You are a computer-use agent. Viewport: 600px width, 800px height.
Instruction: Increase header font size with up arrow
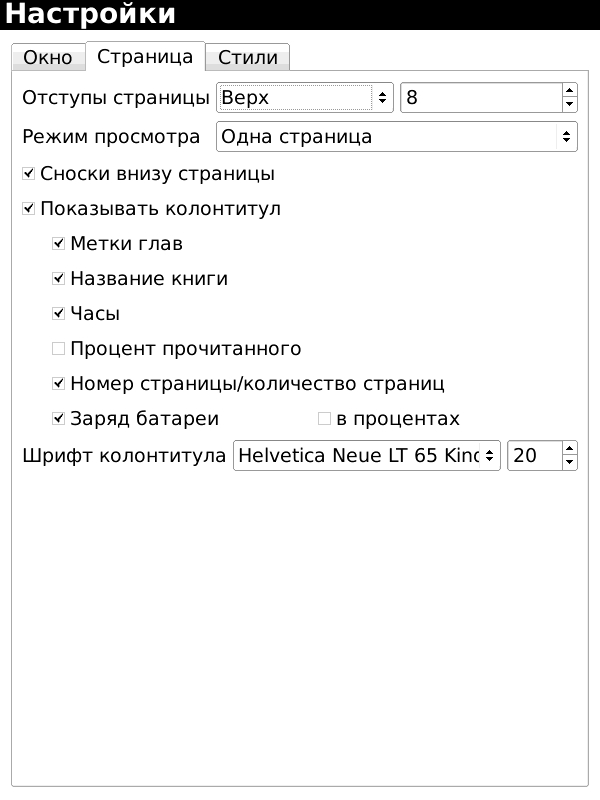[569, 449]
